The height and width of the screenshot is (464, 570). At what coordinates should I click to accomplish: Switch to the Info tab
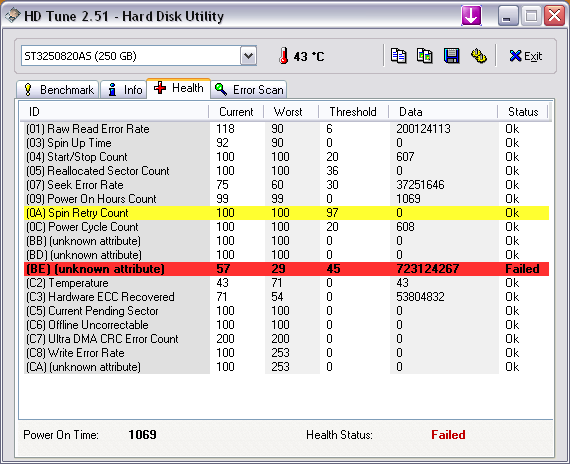124,89
